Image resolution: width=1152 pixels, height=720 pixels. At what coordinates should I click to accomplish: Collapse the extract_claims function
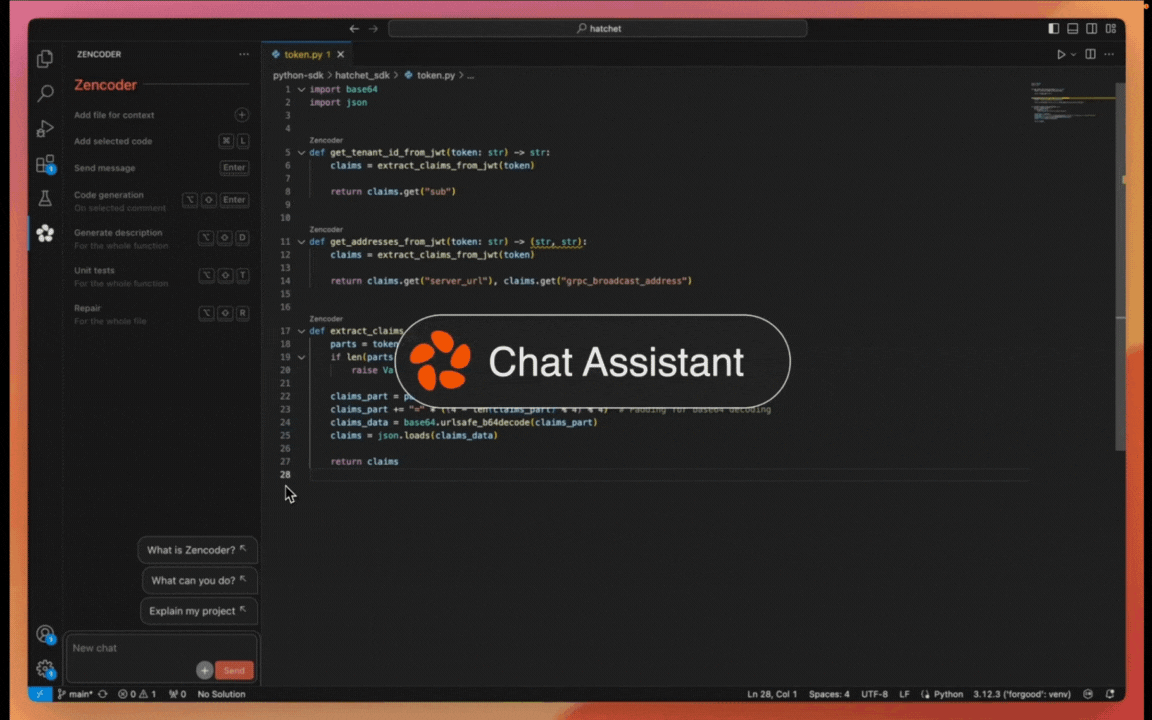[301, 330]
